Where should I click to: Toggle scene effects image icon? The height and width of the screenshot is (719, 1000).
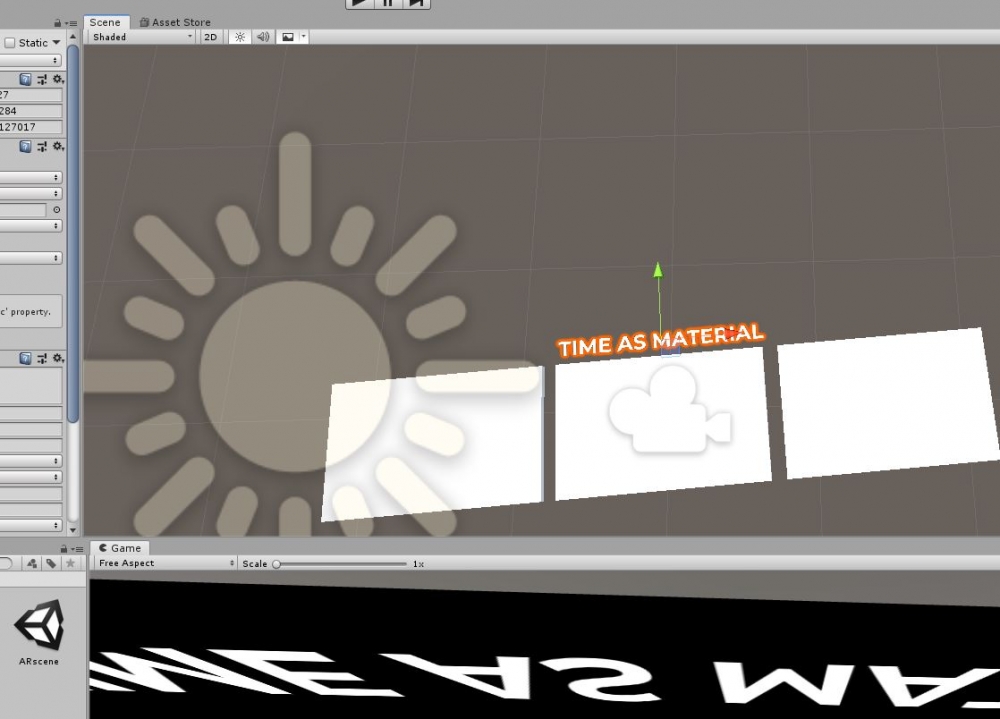288,37
